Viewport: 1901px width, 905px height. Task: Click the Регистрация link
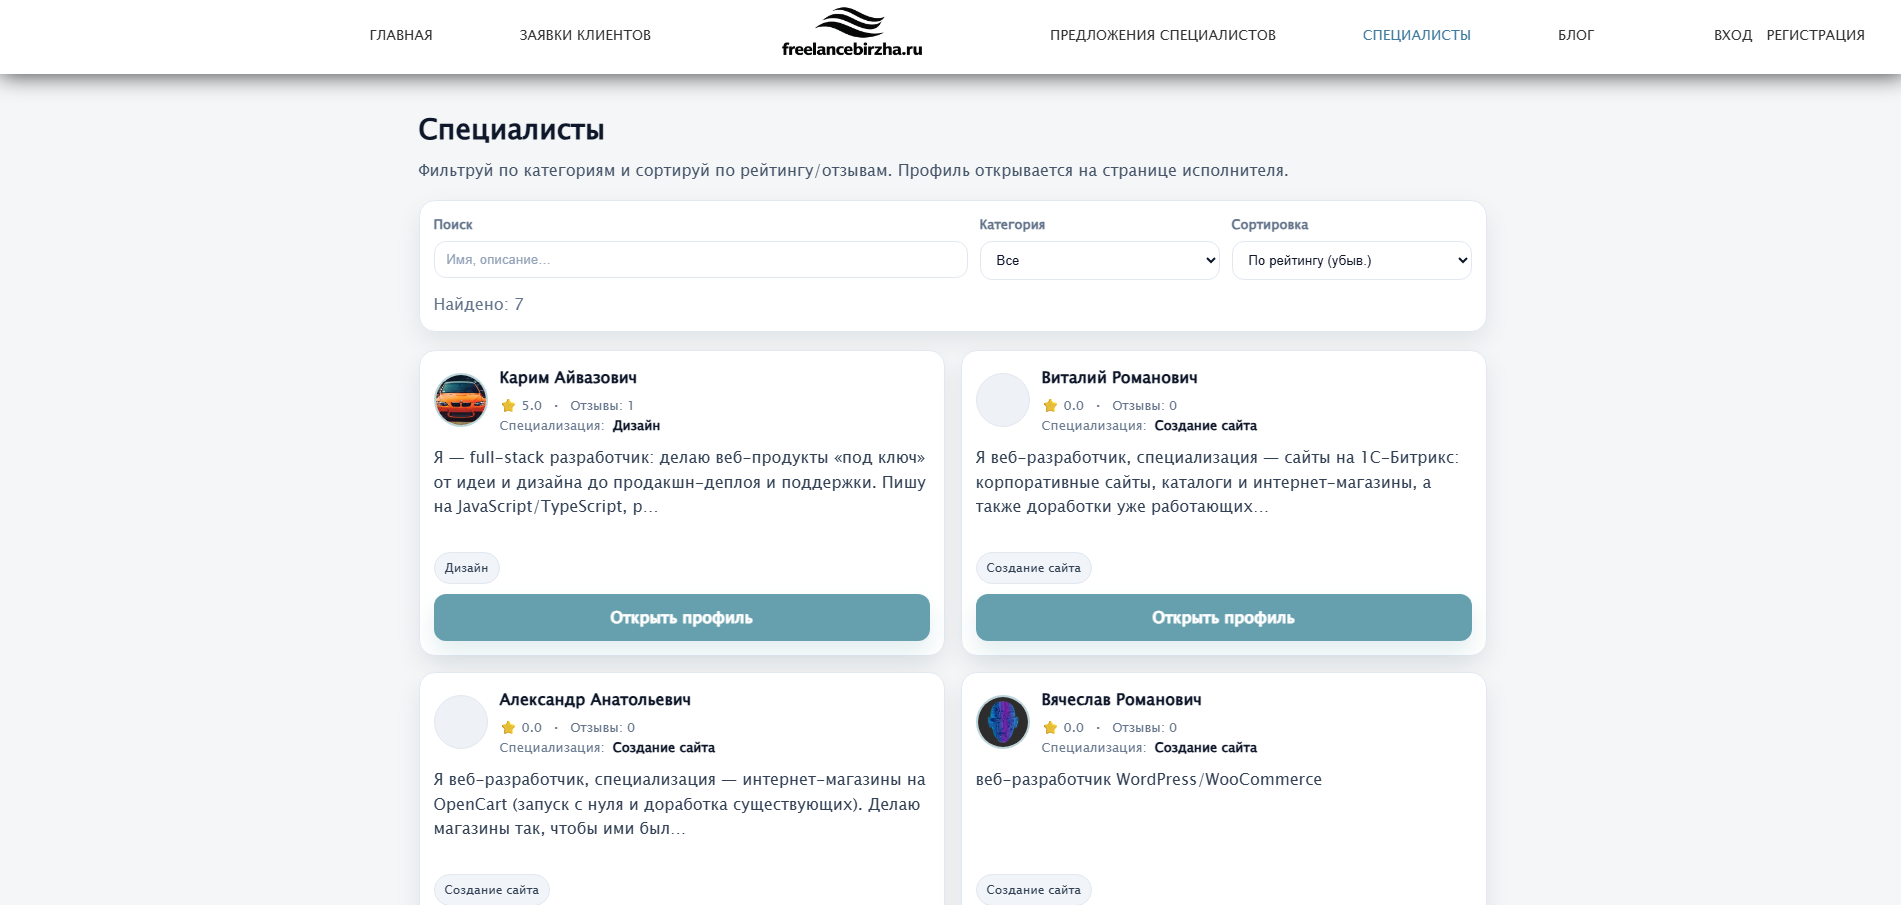(x=1815, y=35)
